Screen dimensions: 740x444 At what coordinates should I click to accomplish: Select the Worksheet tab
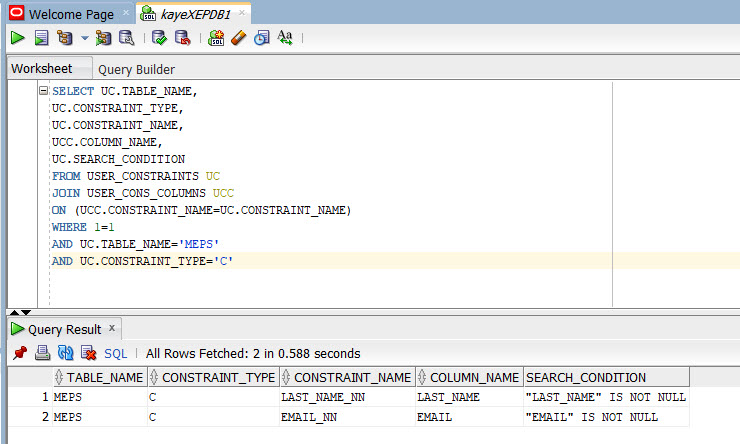(42, 69)
